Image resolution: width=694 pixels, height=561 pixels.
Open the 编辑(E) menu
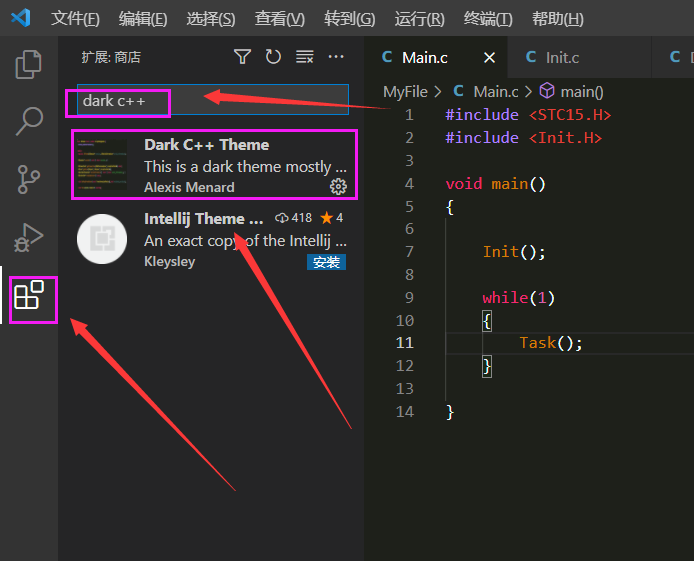143,19
